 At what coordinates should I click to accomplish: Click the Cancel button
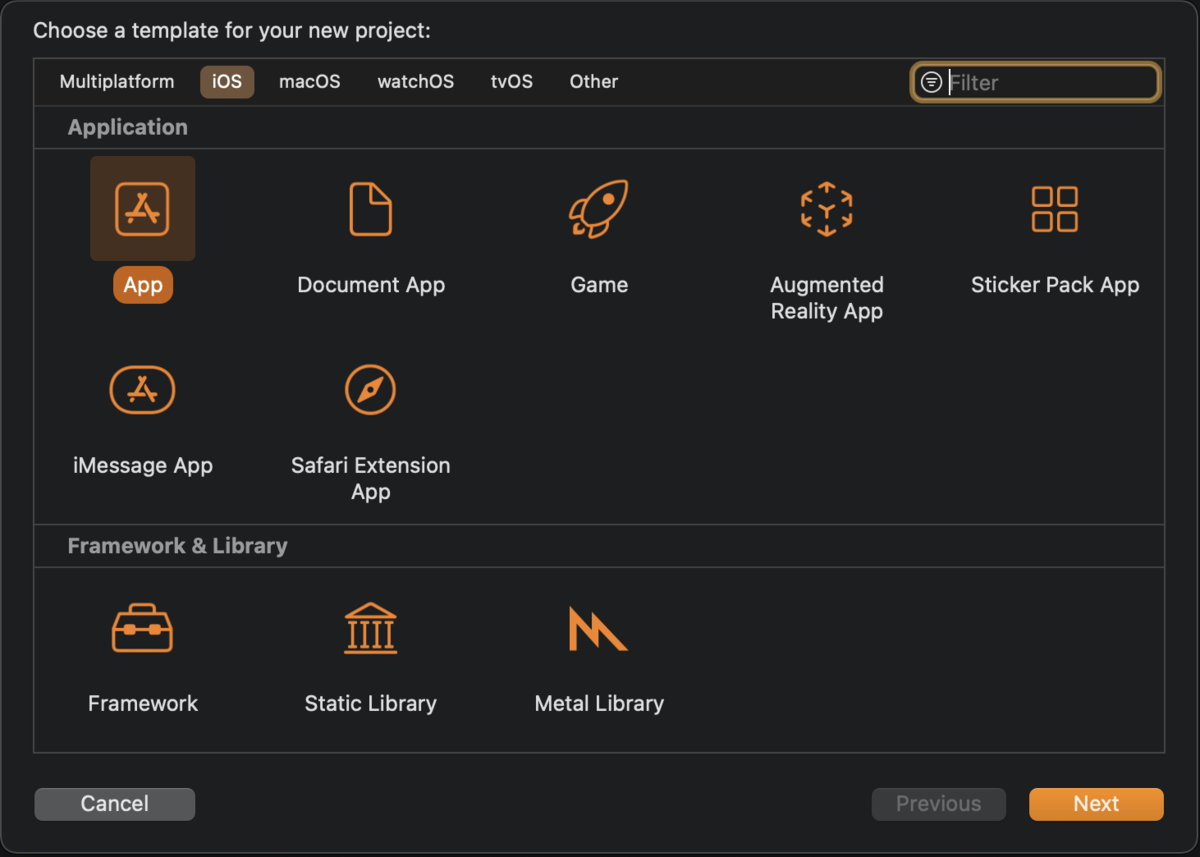point(115,804)
